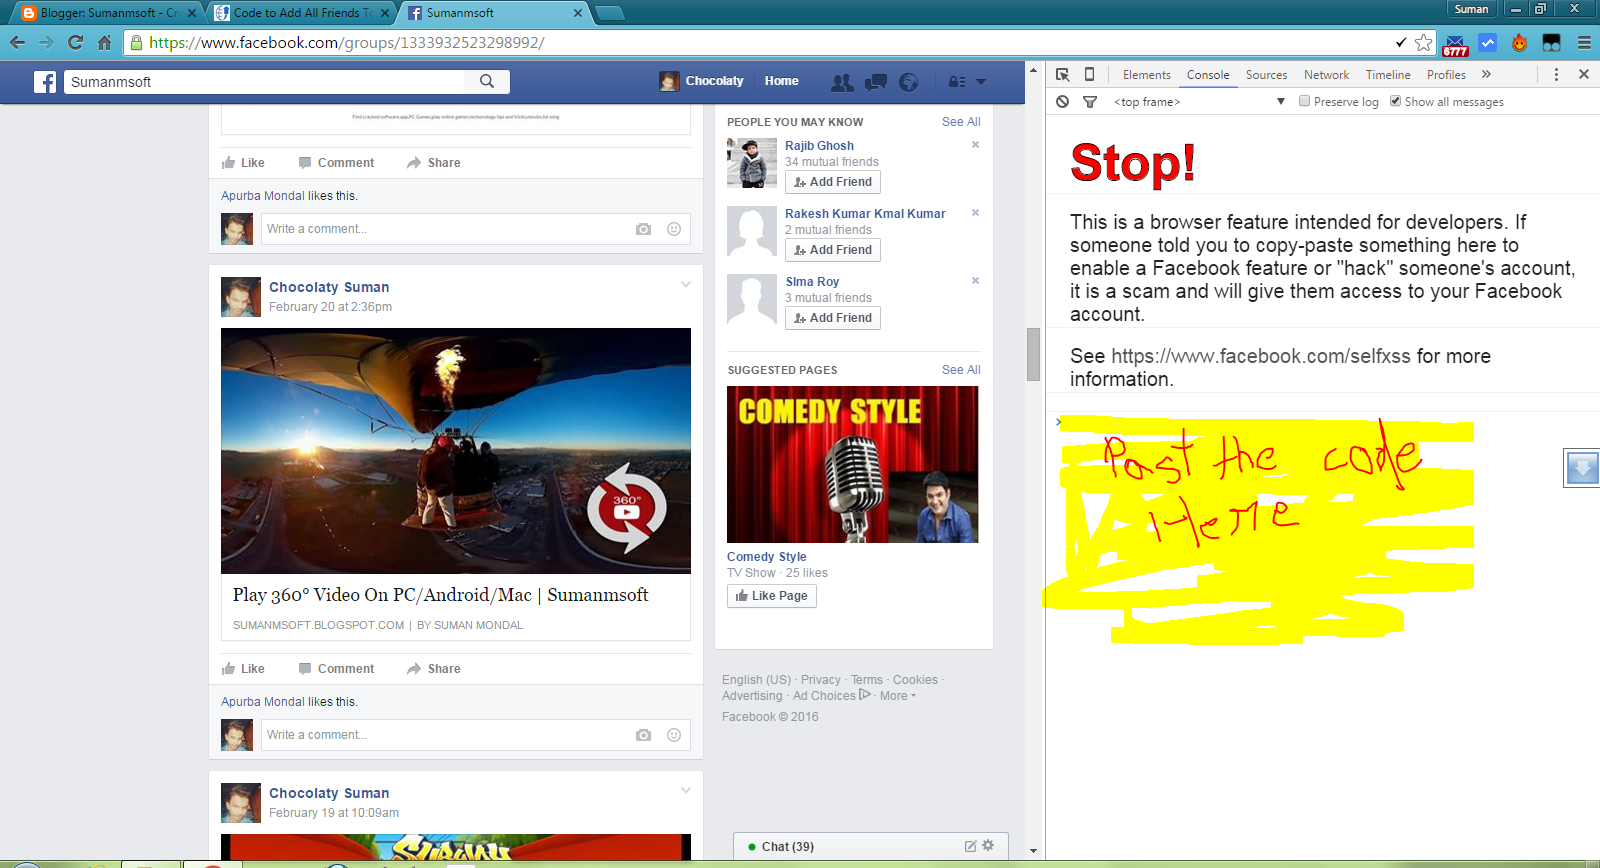Open chat settings gear icon

pyautogui.click(x=988, y=845)
